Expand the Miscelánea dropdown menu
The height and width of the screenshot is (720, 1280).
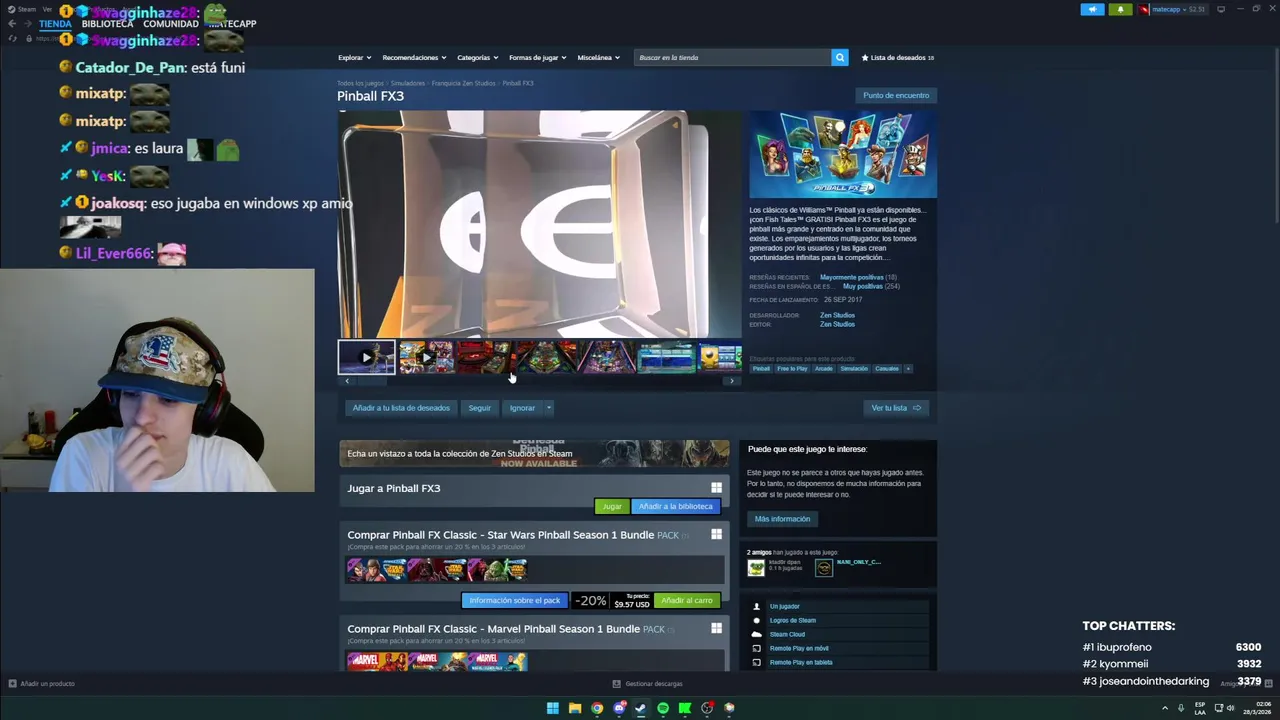(x=598, y=58)
